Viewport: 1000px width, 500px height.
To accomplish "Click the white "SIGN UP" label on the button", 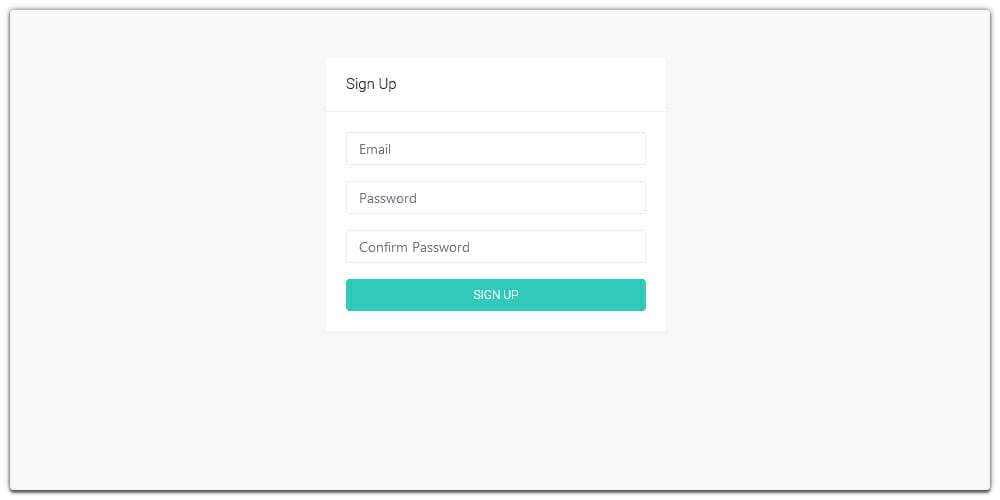I will pyautogui.click(x=496, y=295).
